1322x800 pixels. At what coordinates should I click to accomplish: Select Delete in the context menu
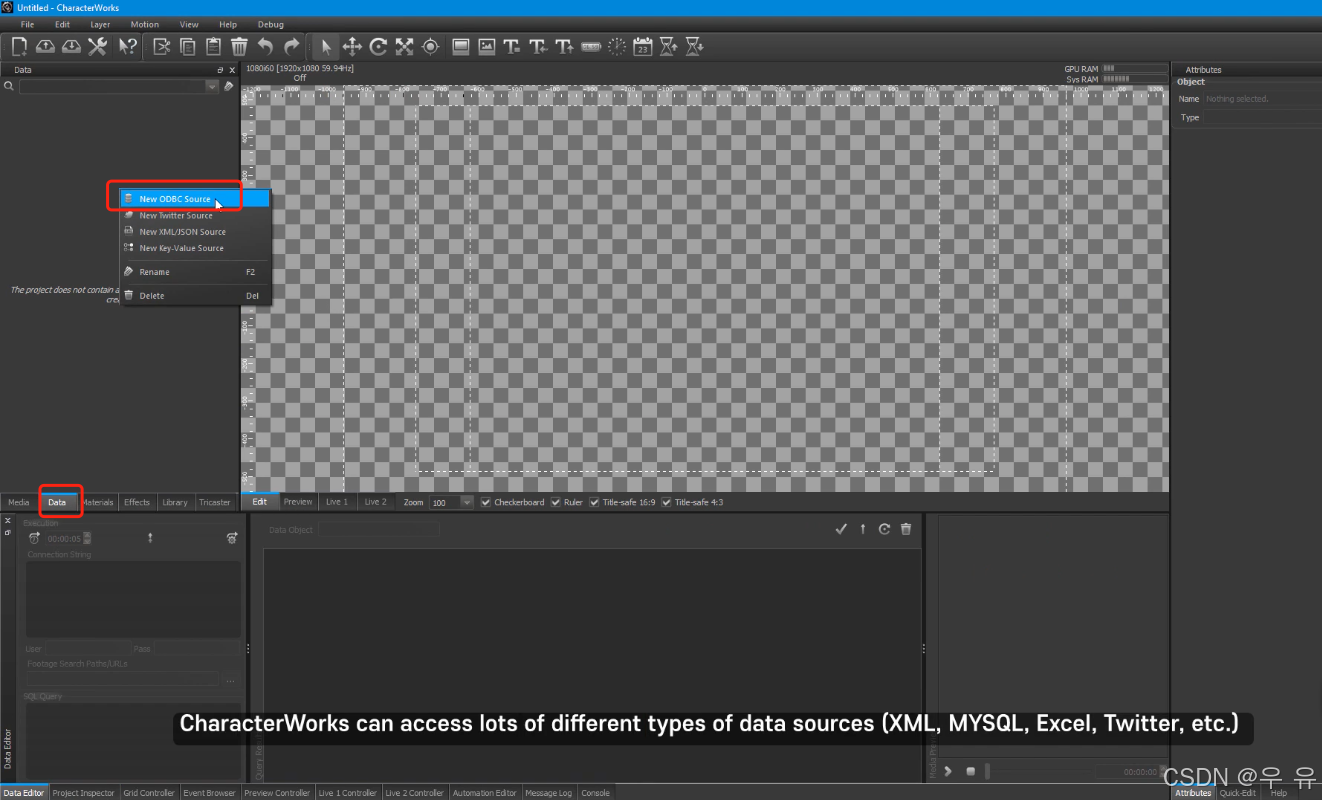pyautogui.click(x=195, y=296)
